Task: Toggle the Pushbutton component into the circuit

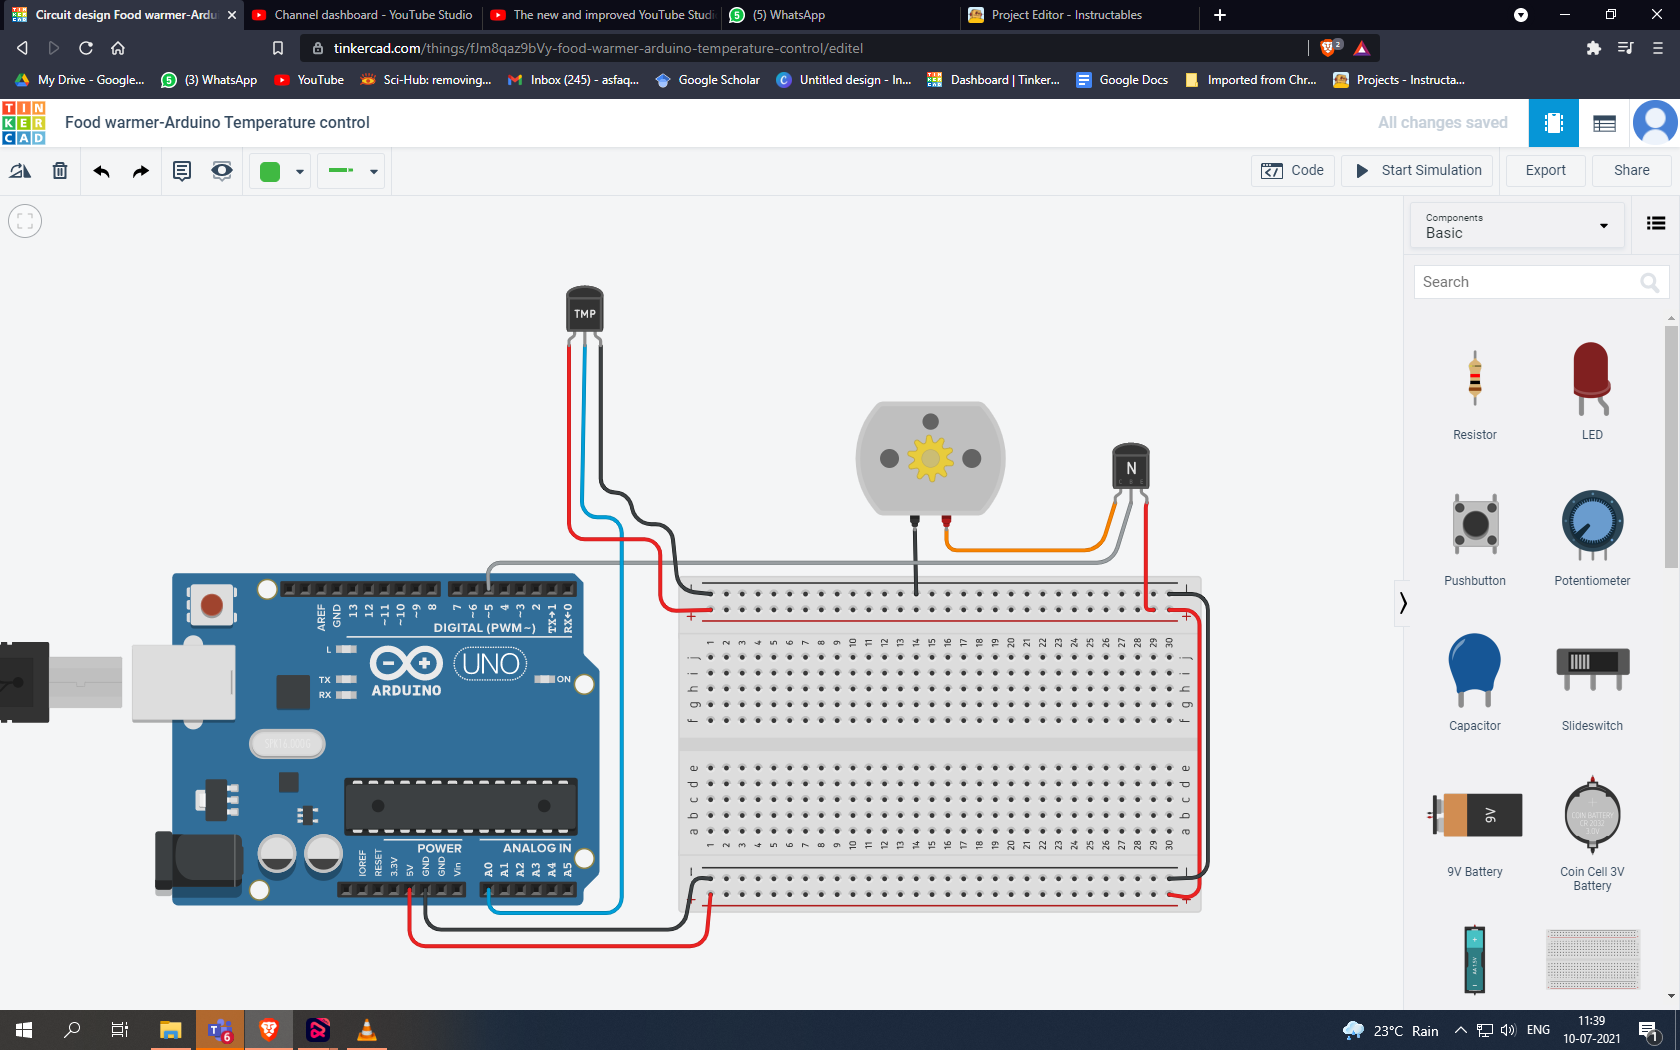Action: pos(1474,535)
